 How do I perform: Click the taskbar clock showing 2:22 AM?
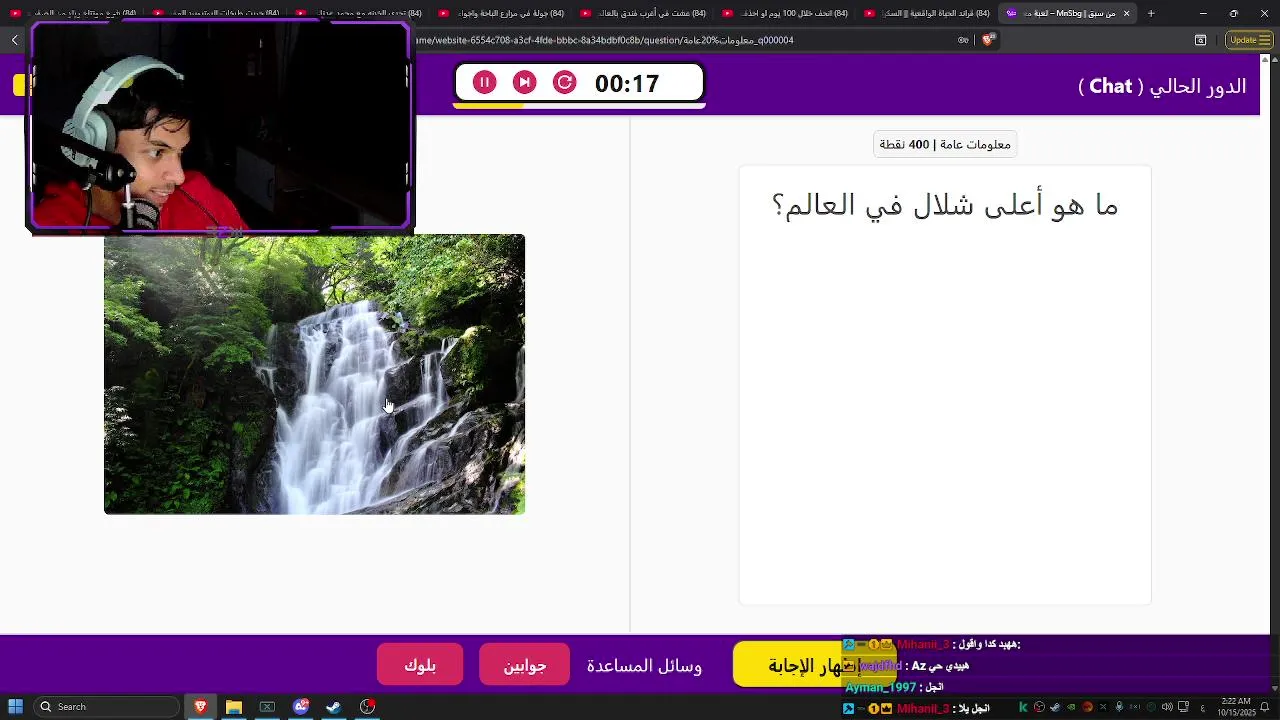point(1236,707)
